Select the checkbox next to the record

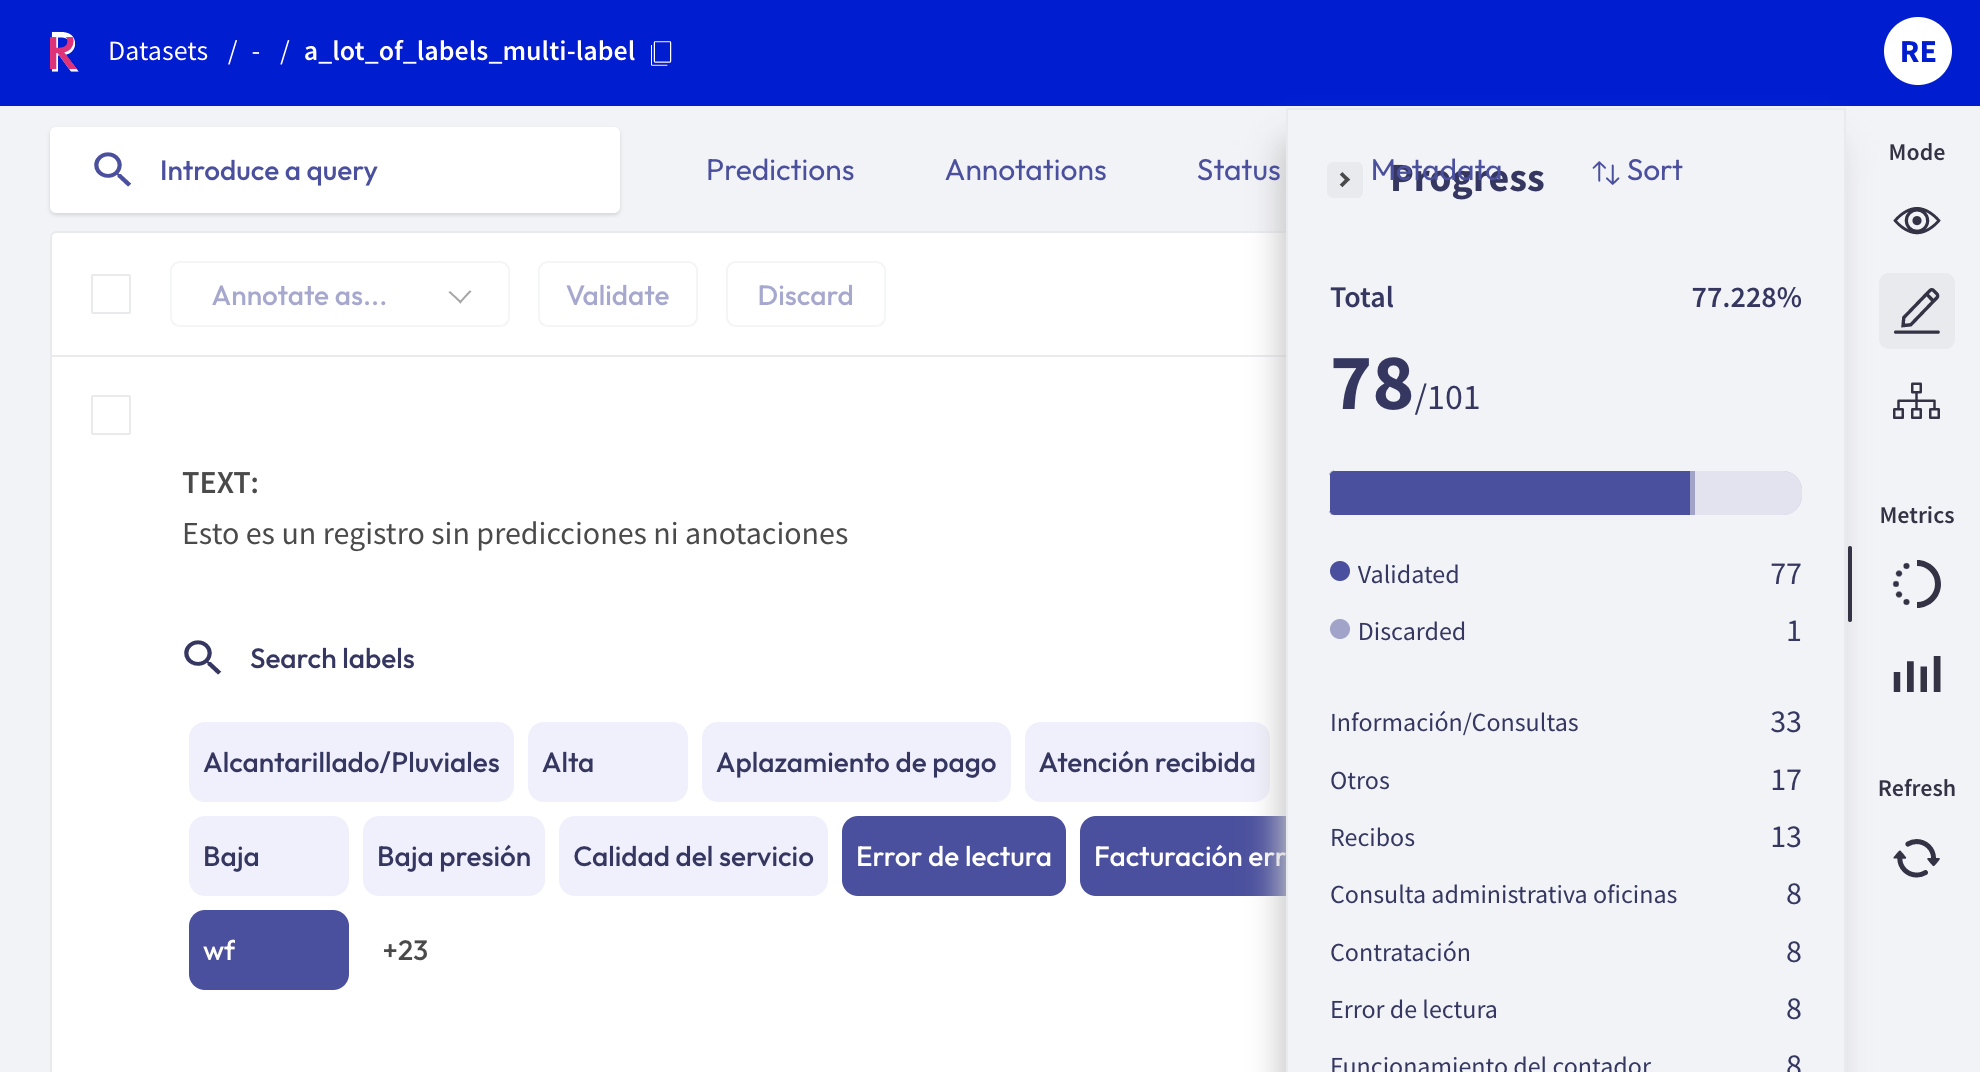tap(111, 414)
